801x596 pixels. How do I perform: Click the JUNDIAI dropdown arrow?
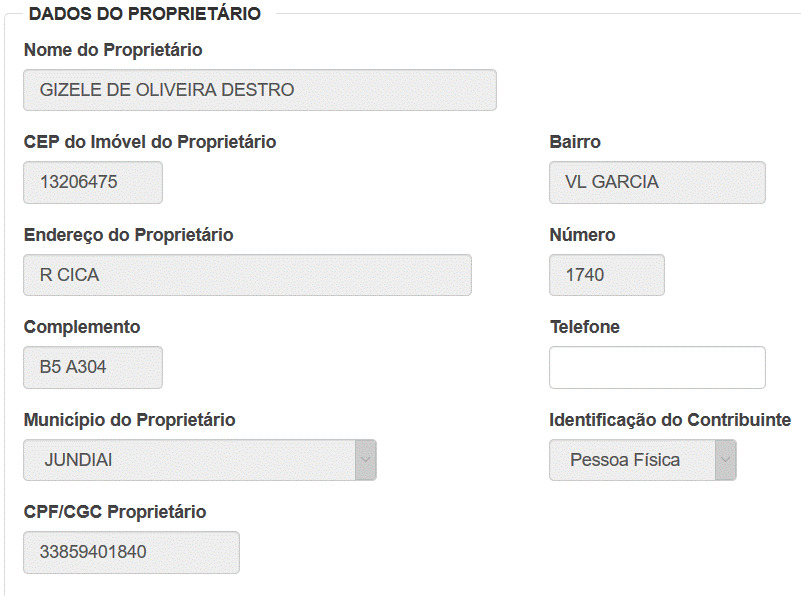coord(366,460)
